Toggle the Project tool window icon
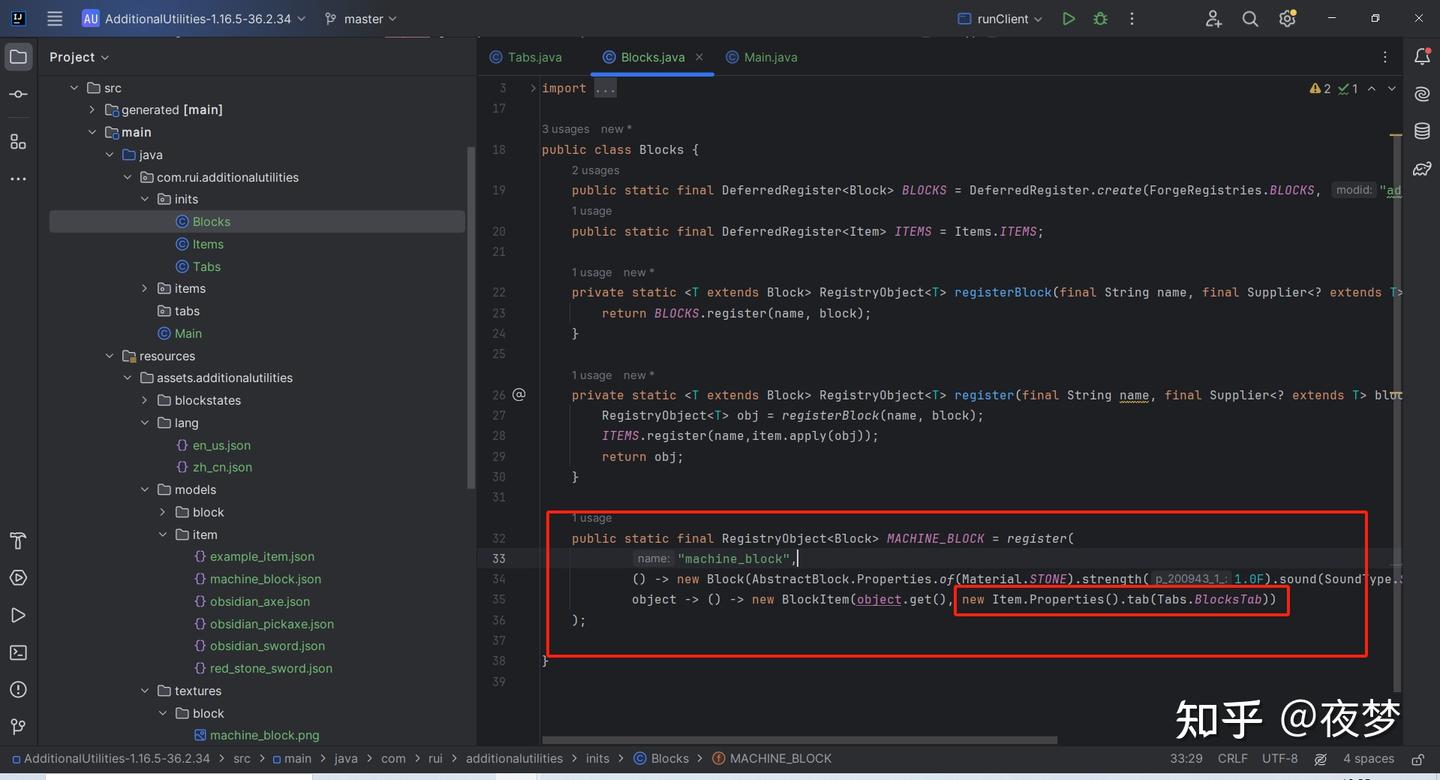This screenshot has width=1440, height=780. pyautogui.click(x=18, y=57)
